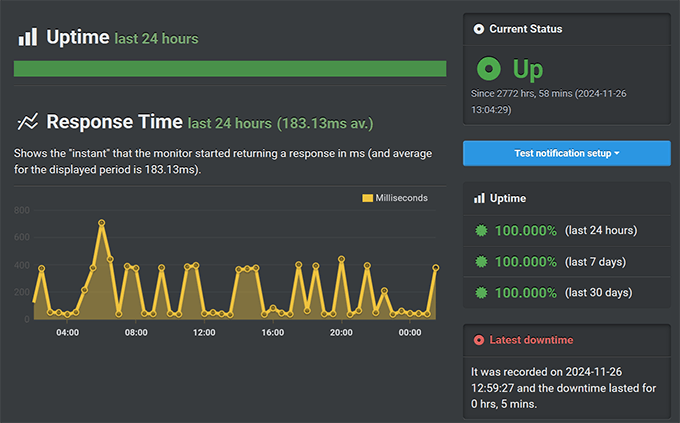The width and height of the screenshot is (680, 423).
Task: Click the large green Up status icon
Action: point(489,69)
